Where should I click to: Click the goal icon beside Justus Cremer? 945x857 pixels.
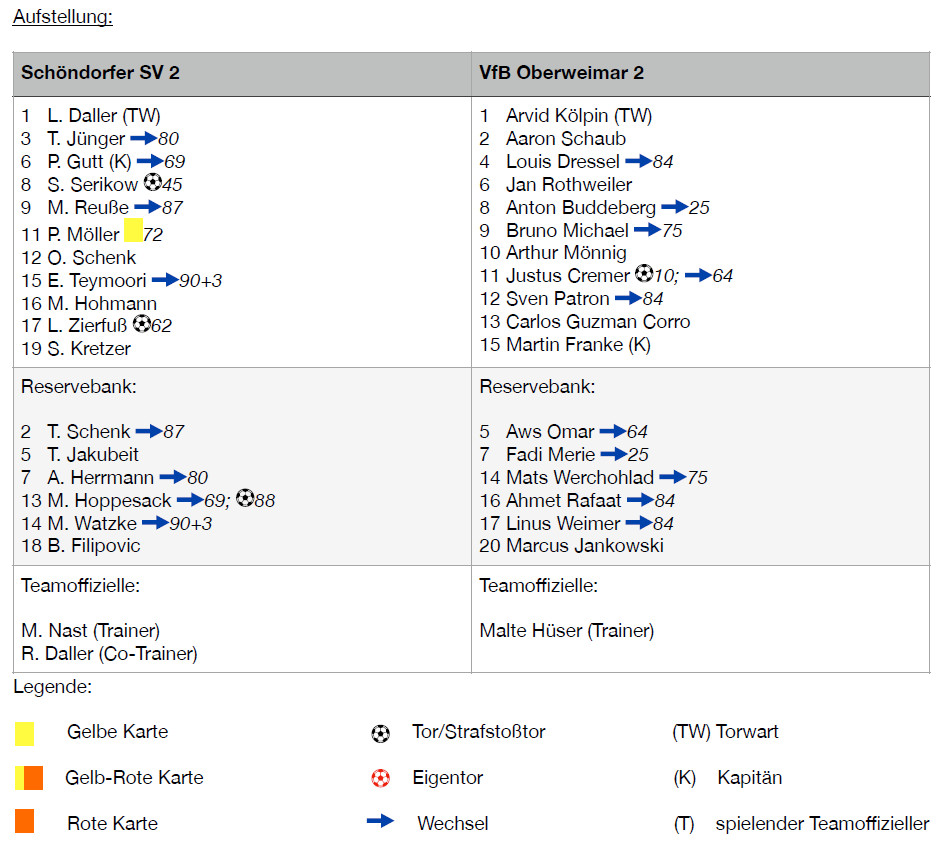[x=644, y=273]
